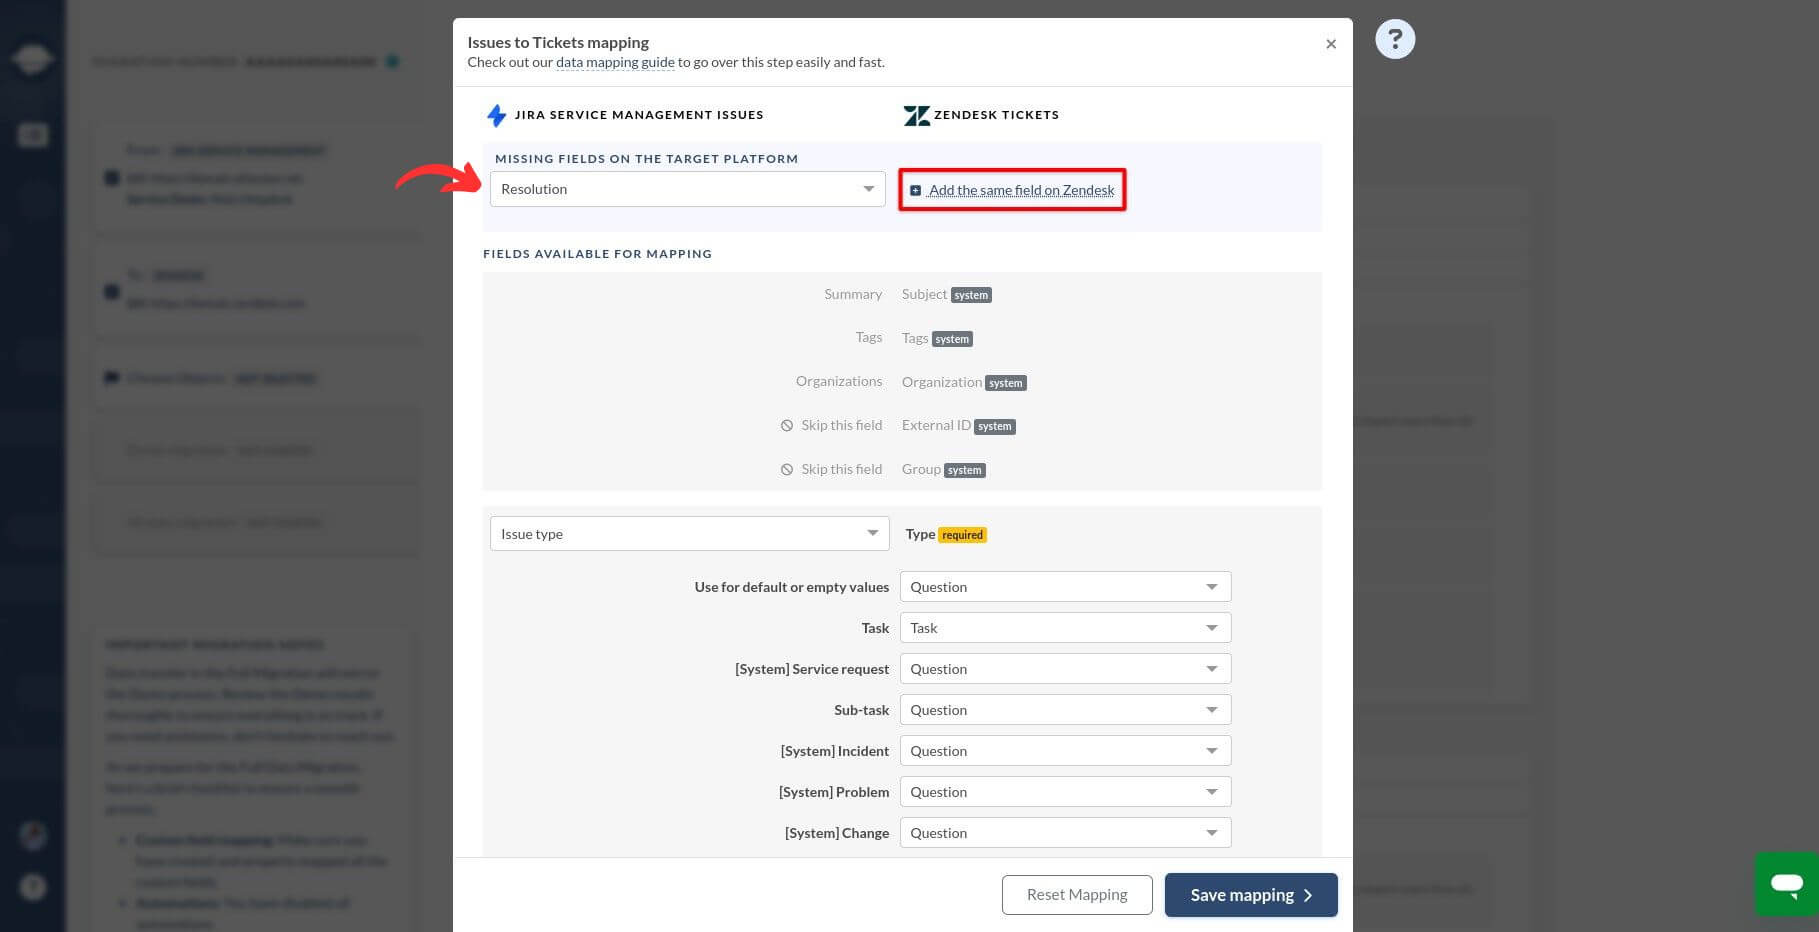Open the Resolution missing field dropdown
This screenshot has width=1819, height=932.
point(687,189)
